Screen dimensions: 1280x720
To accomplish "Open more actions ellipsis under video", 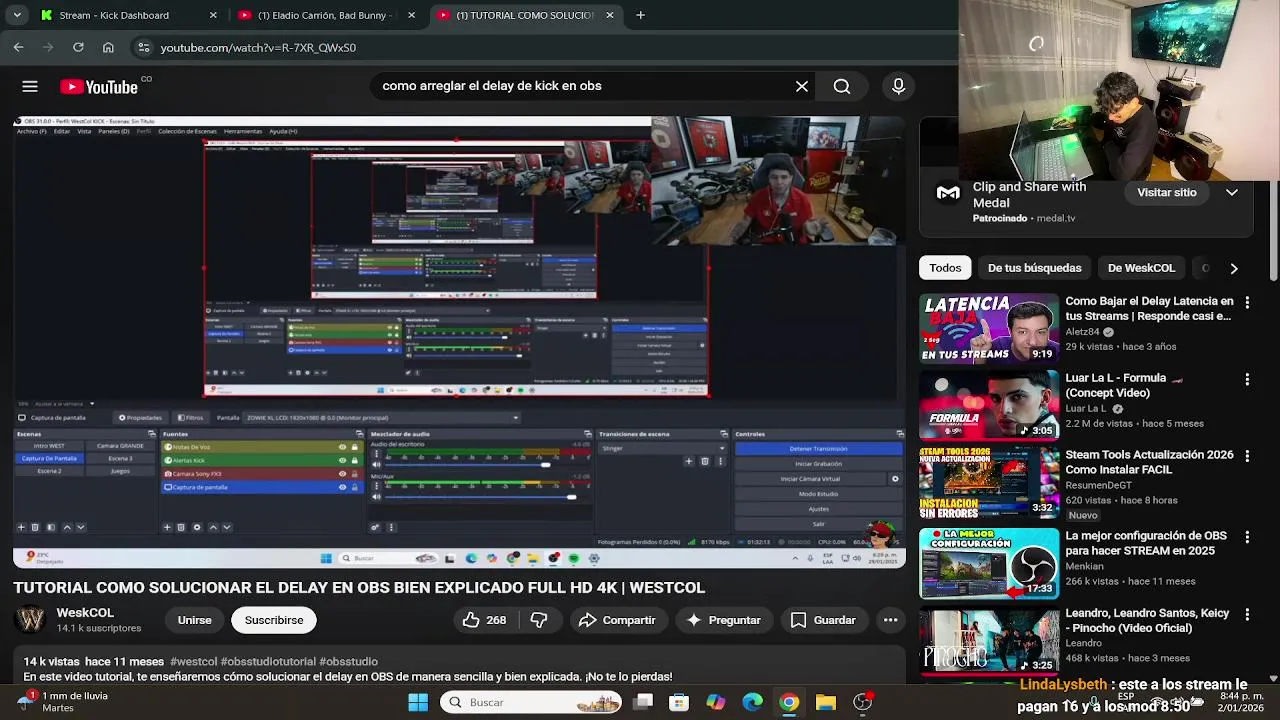I will (890, 620).
